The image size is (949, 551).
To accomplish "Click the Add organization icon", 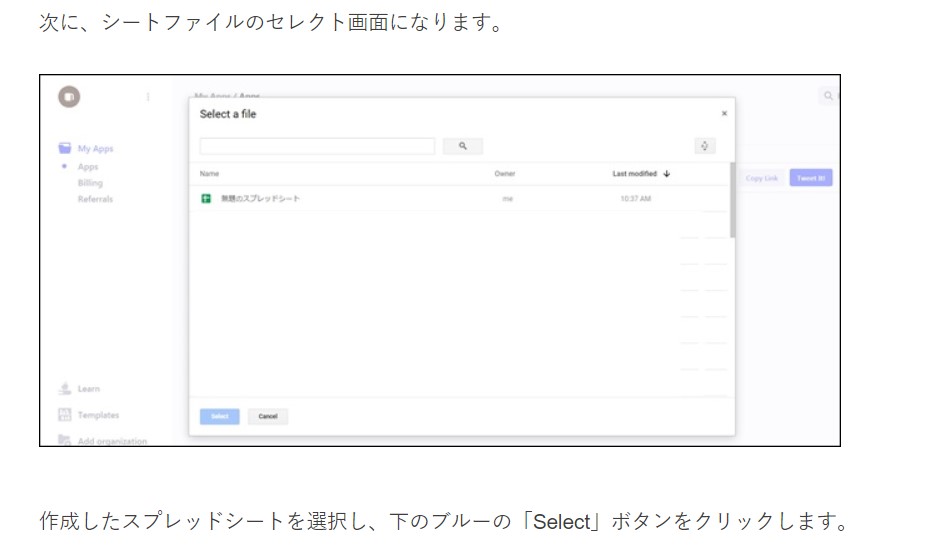I will coord(64,441).
